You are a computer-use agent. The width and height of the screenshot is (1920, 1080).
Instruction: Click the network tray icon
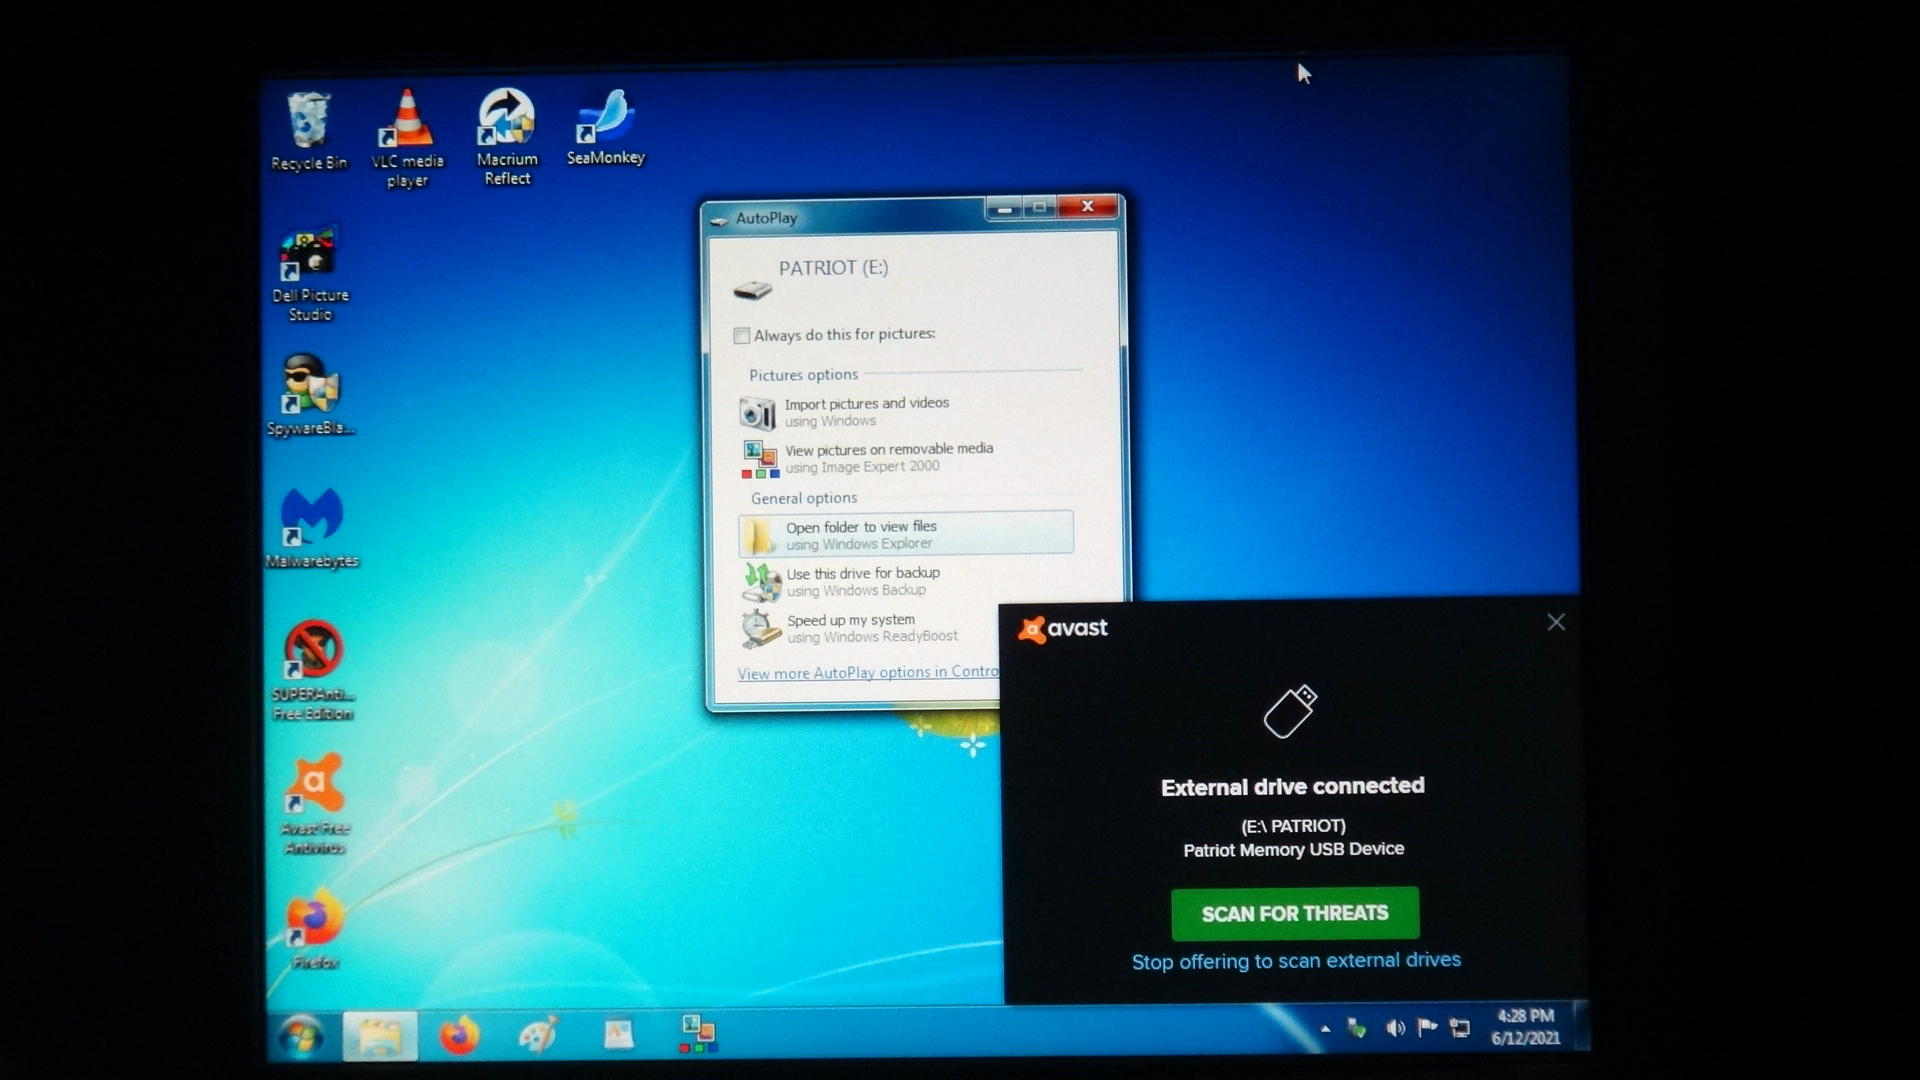pyautogui.click(x=1460, y=1028)
